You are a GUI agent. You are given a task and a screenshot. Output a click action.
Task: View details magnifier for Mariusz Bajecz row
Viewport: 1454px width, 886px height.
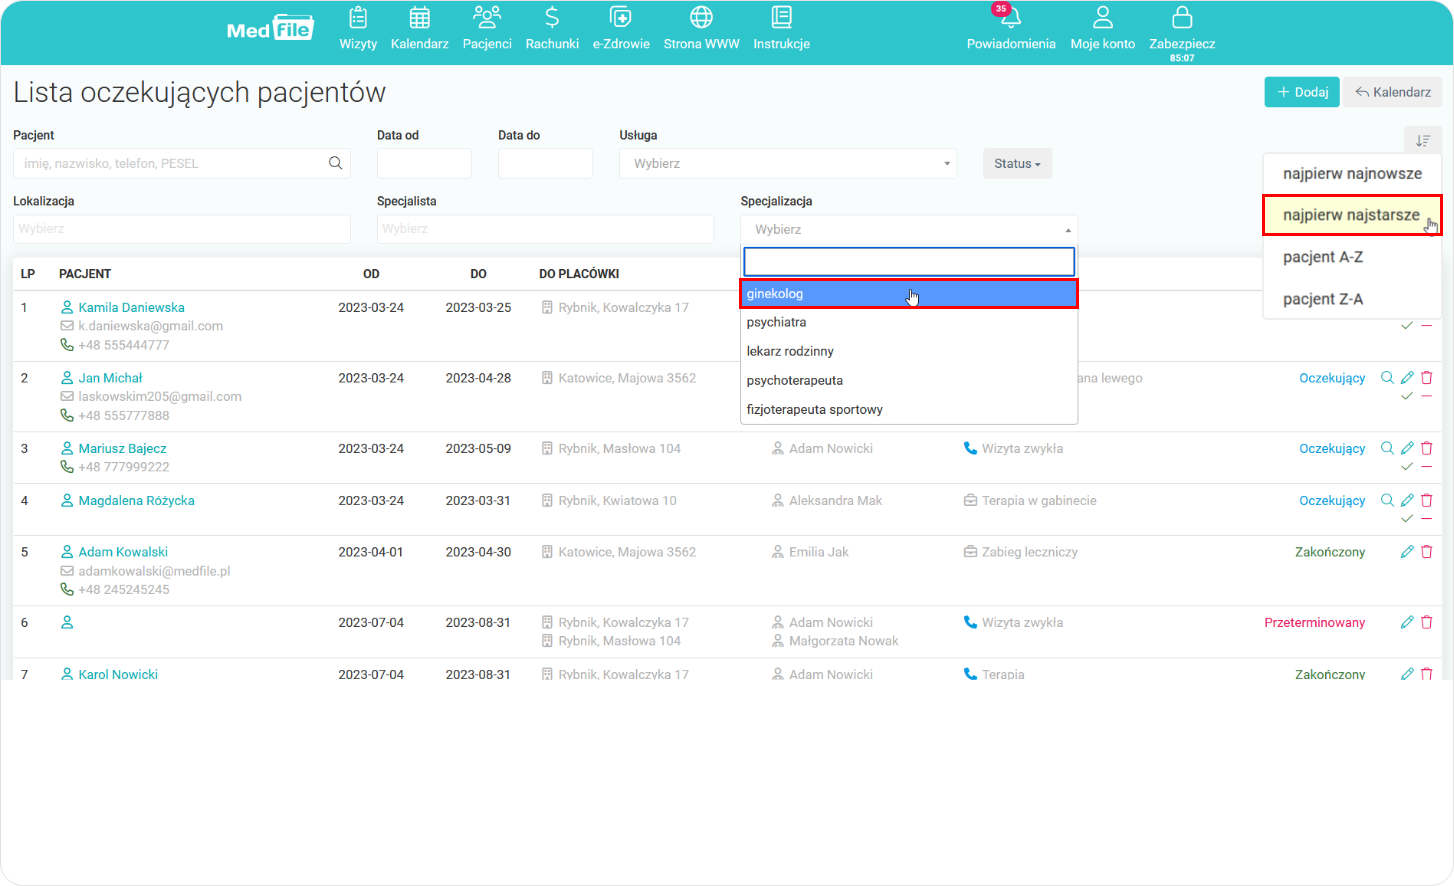[1387, 448]
